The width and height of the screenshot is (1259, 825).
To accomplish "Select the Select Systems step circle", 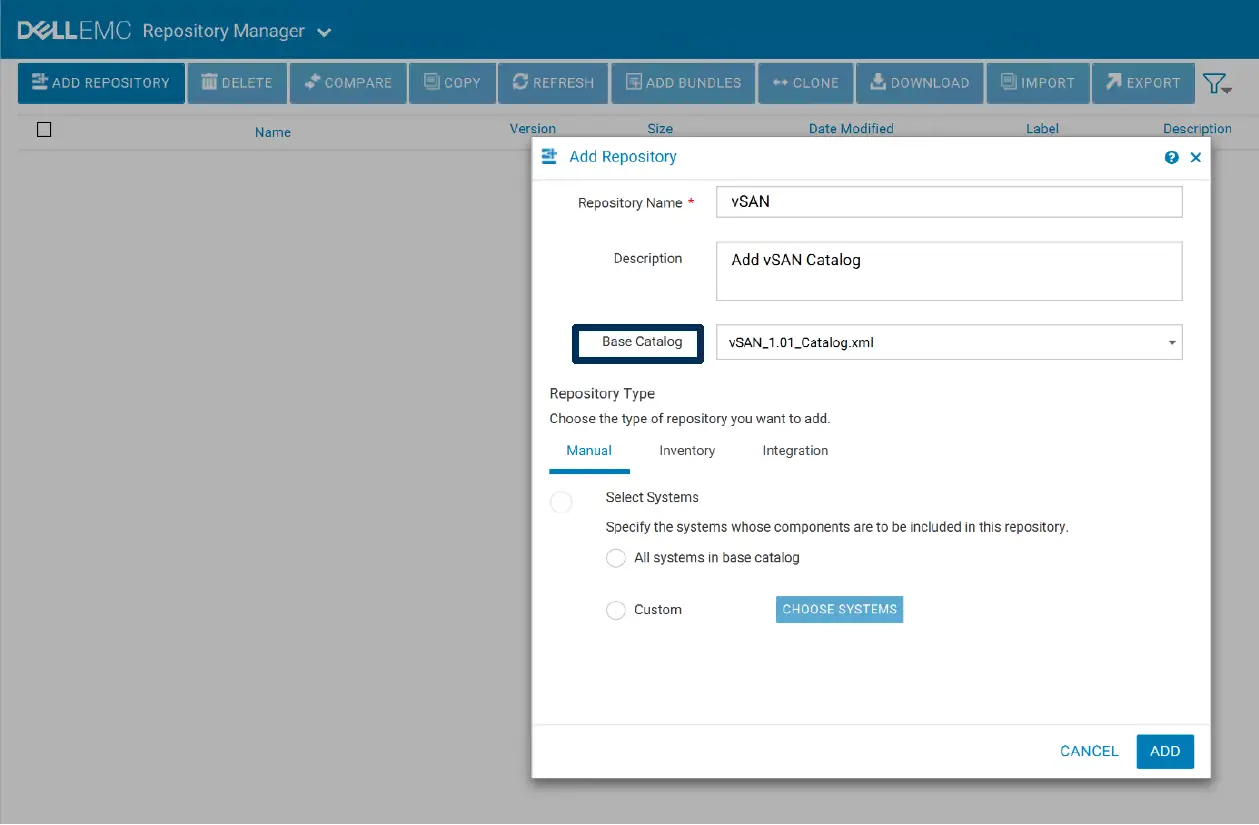I will (561, 502).
